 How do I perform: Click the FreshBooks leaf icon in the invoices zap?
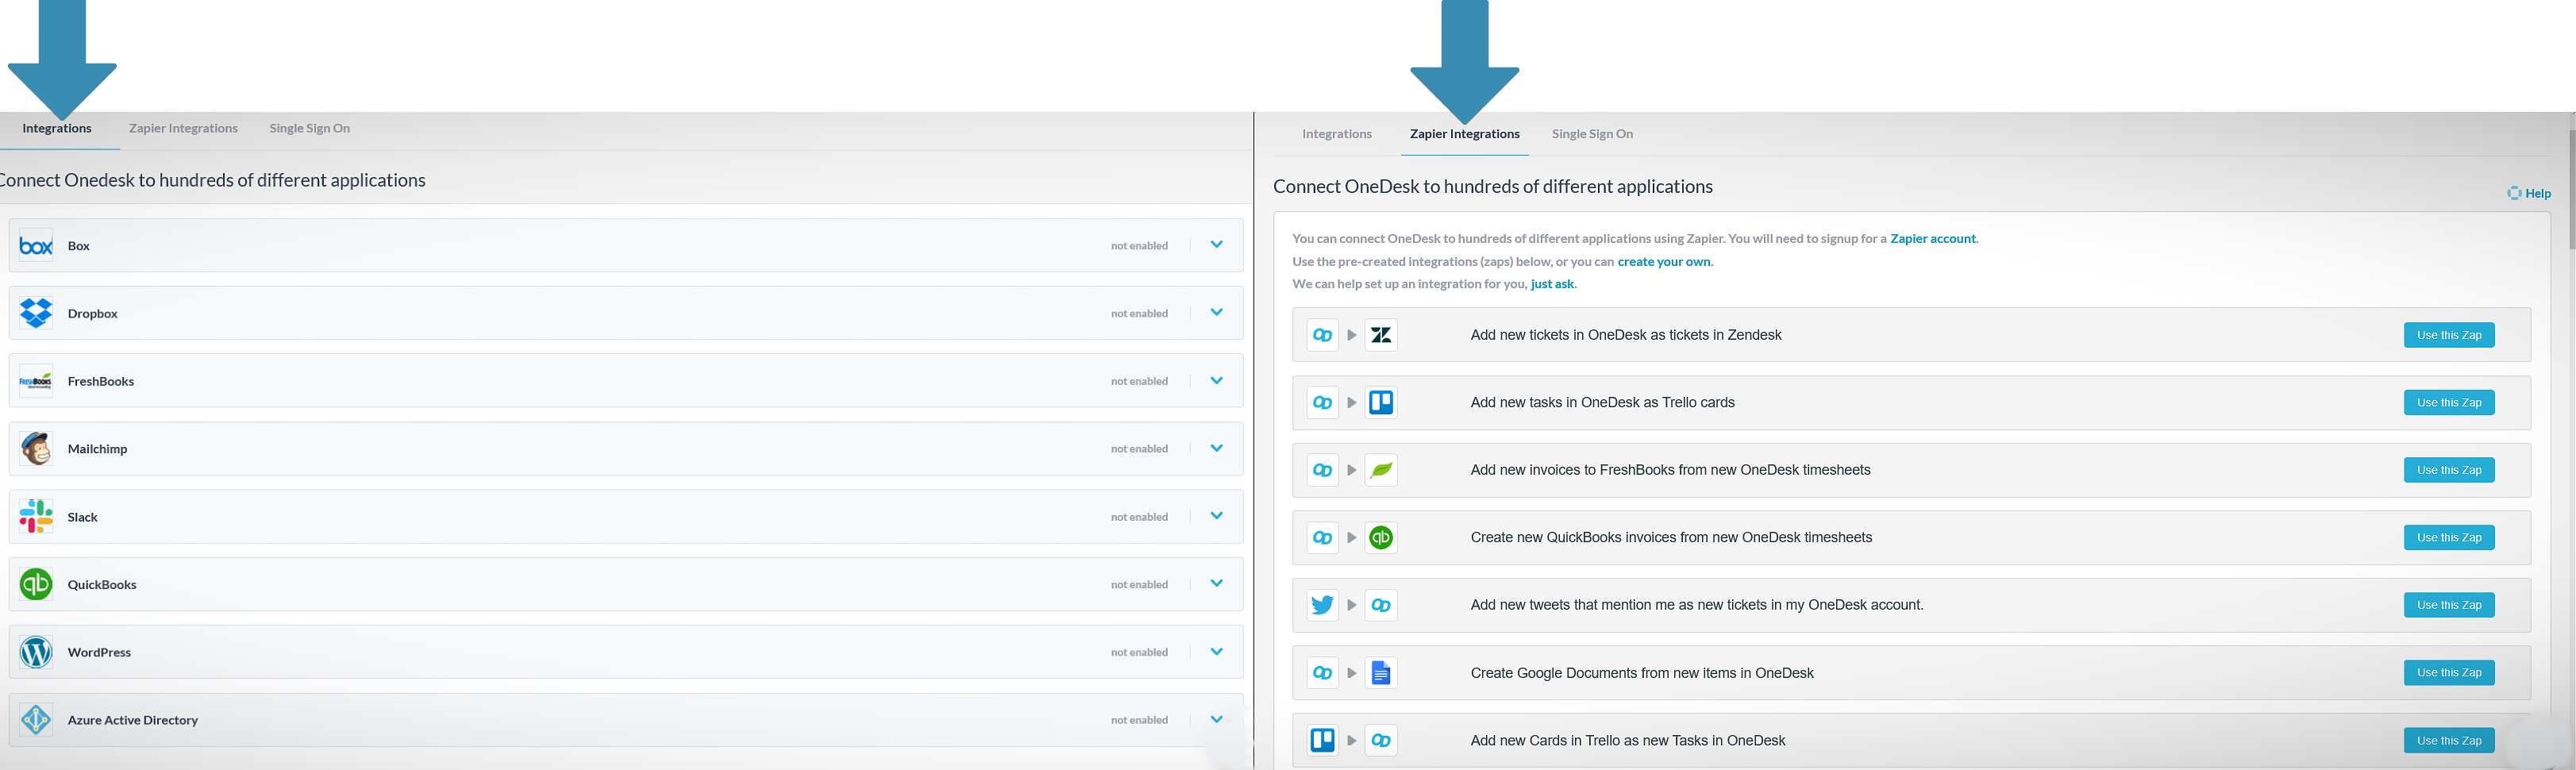[x=1381, y=470]
